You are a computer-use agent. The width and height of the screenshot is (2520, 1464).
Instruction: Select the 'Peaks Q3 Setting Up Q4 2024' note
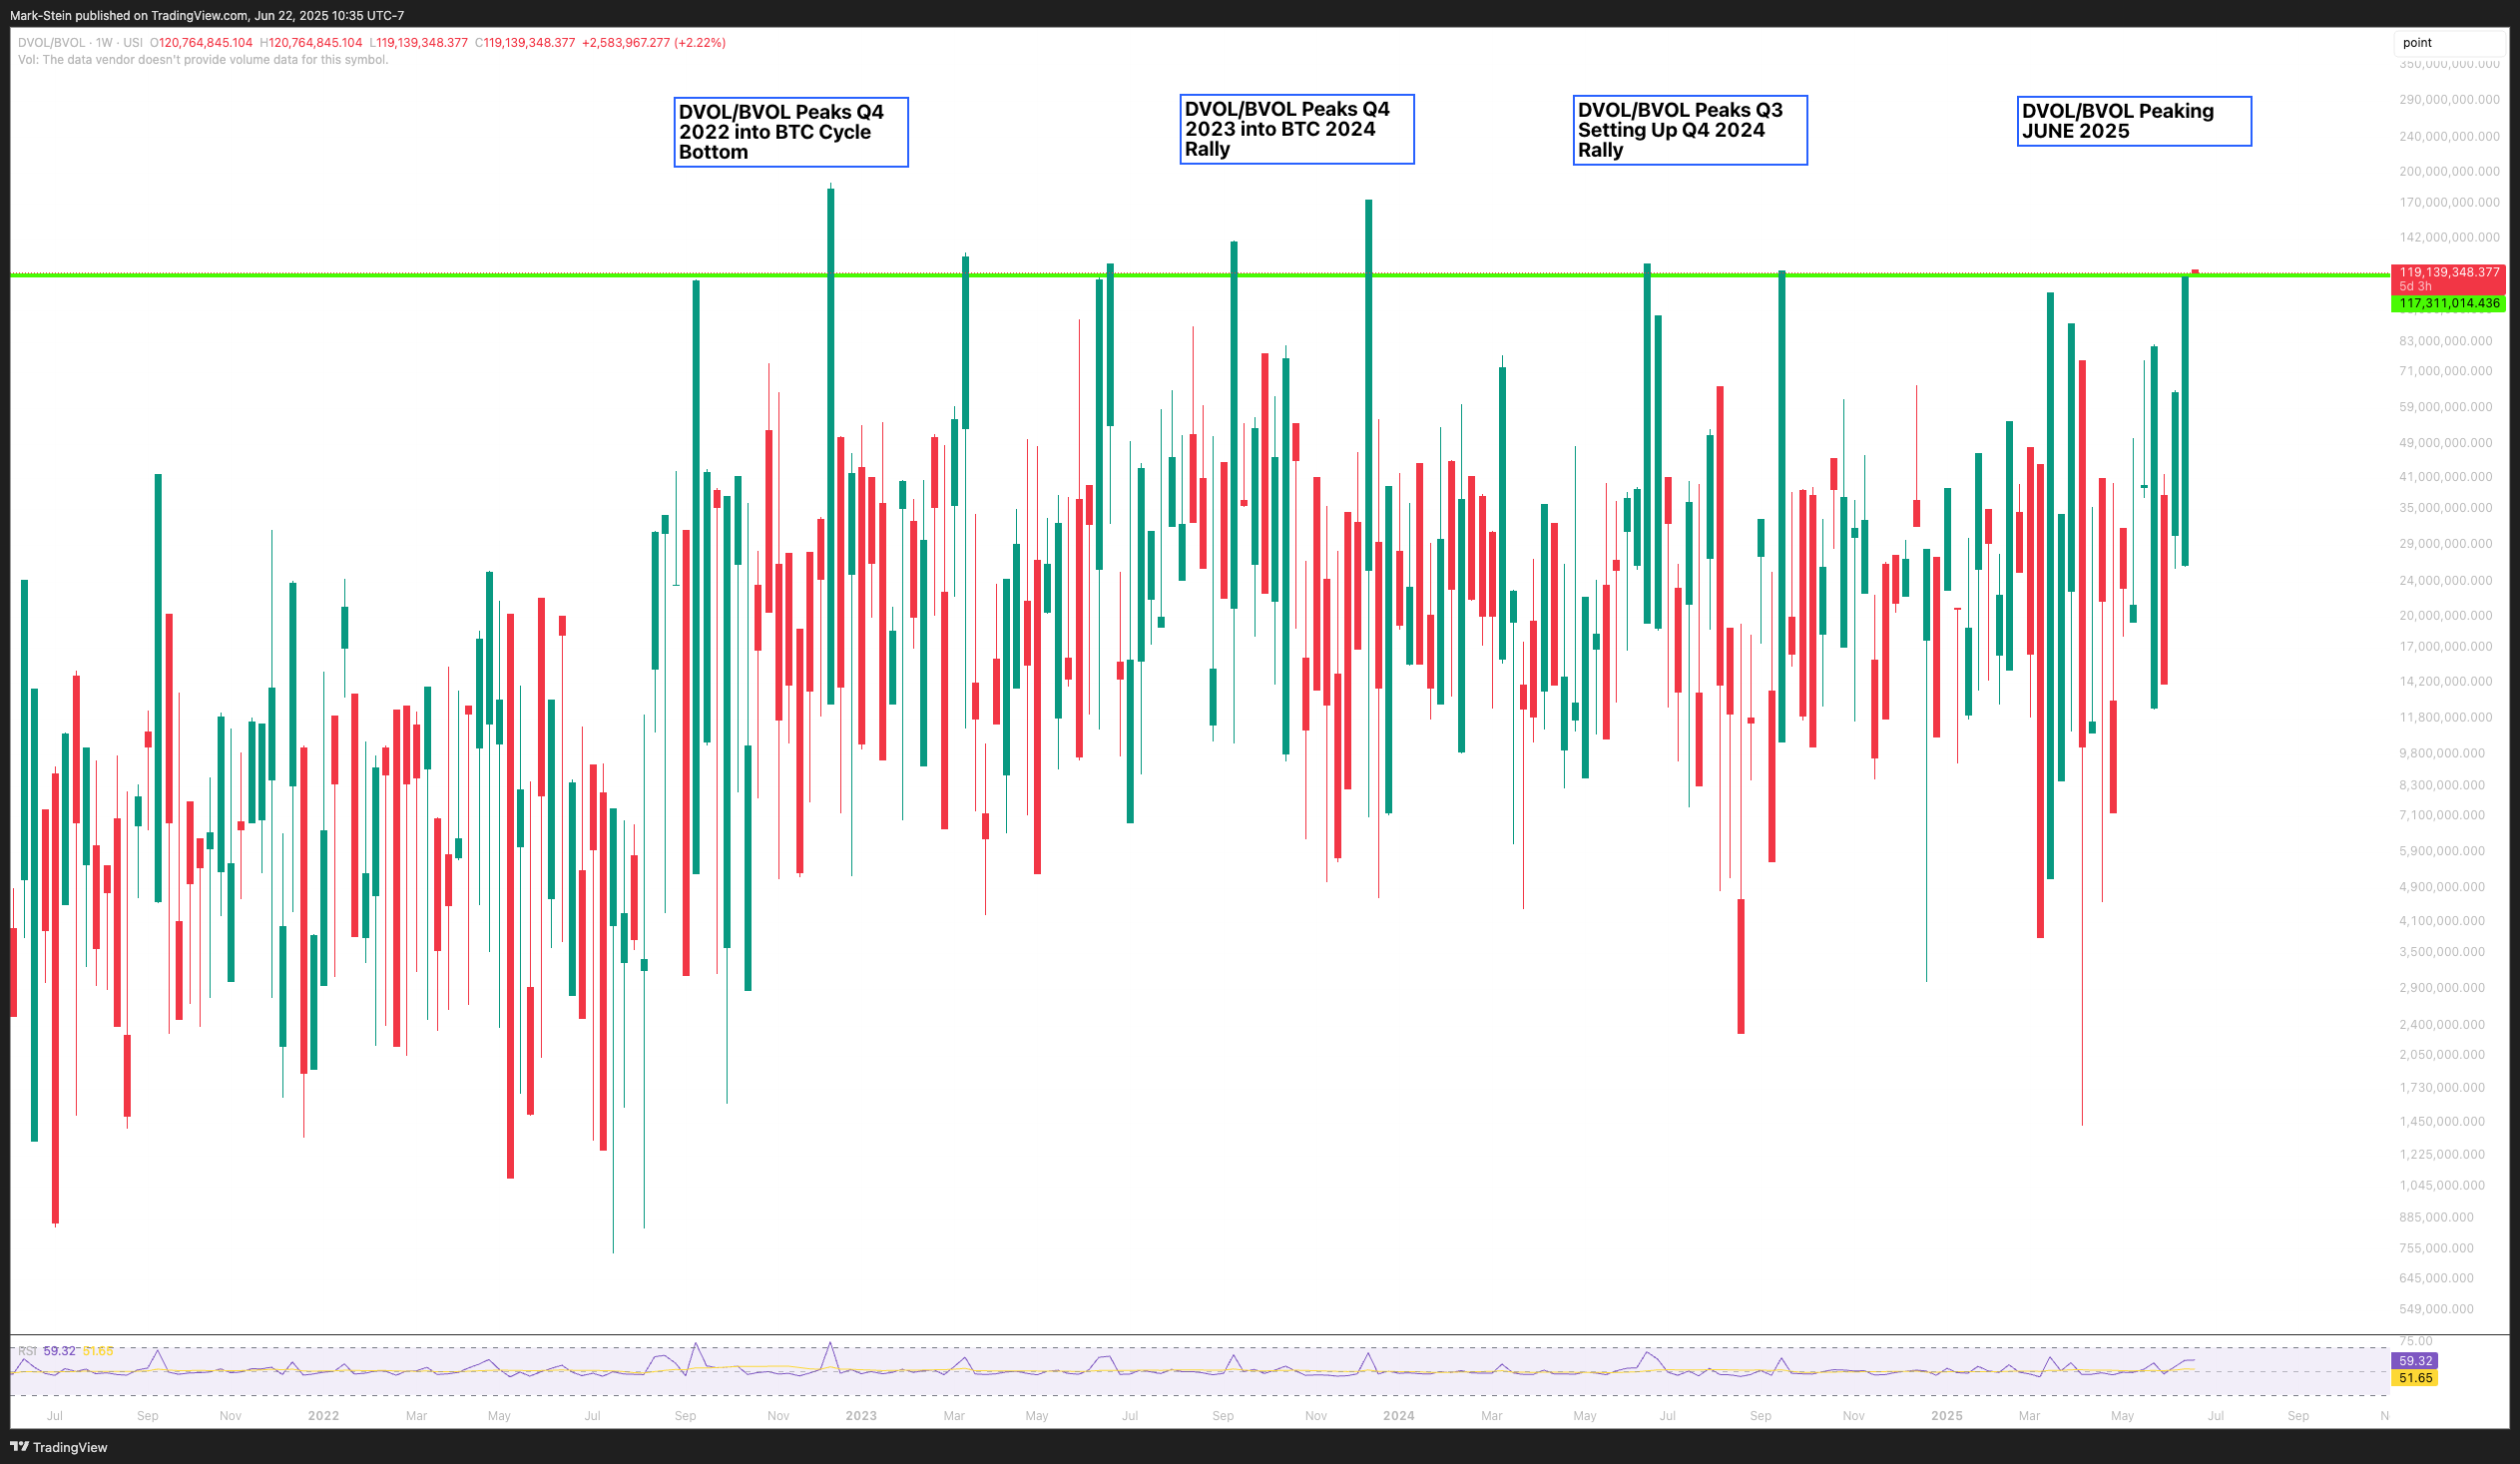[x=1689, y=130]
